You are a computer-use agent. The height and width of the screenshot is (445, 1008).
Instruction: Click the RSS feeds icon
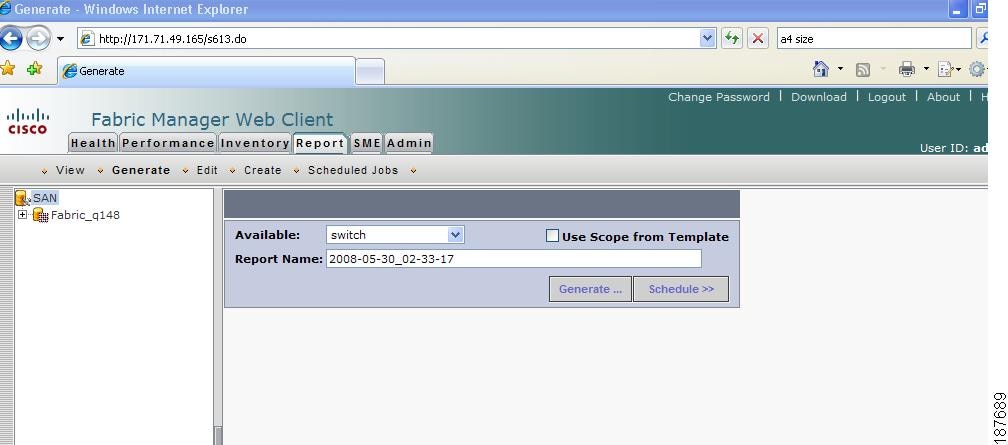(863, 69)
